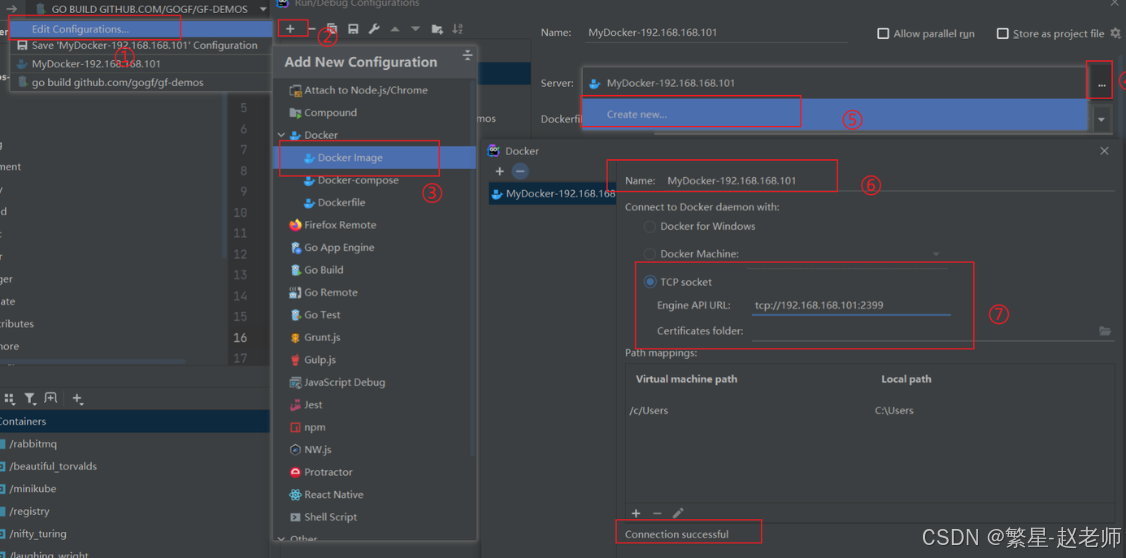Click the Engine API URL input field
Screen dimensions: 1126x558
click(850, 306)
